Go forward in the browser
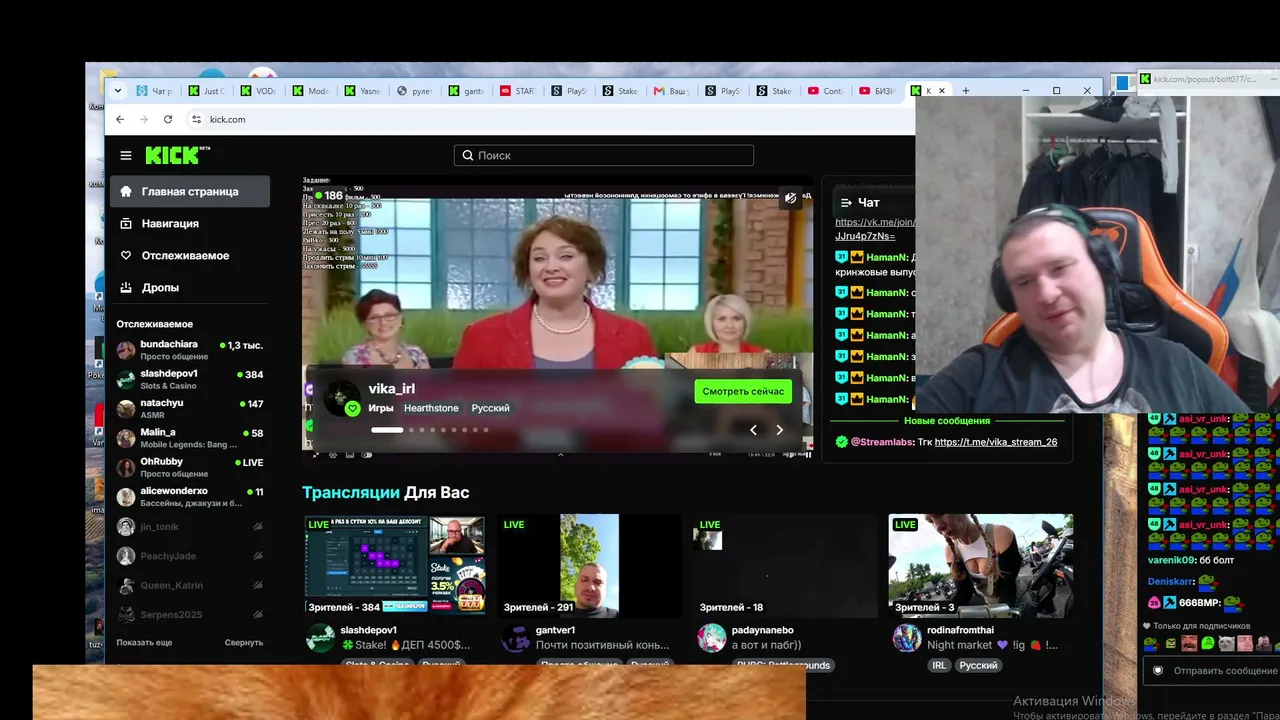Image resolution: width=1280 pixels, height=720 pixels. (143, 119)
